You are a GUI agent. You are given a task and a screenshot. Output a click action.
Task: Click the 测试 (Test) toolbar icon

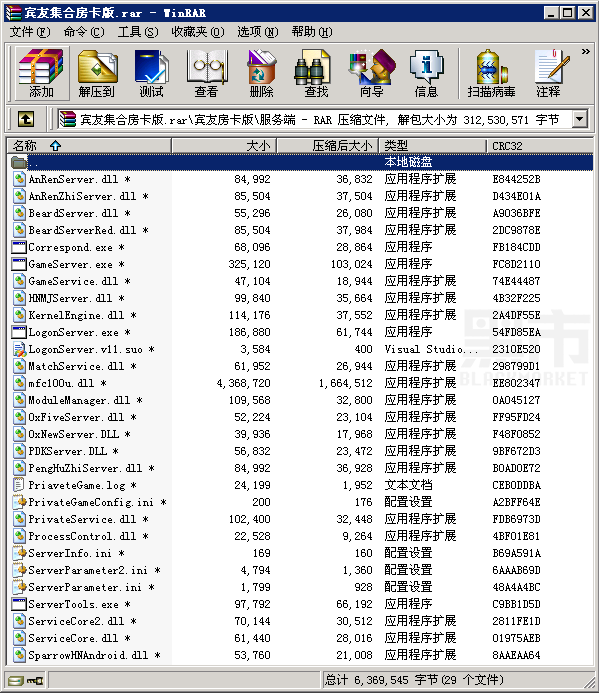pyautogui.click(x=151, y=73)
